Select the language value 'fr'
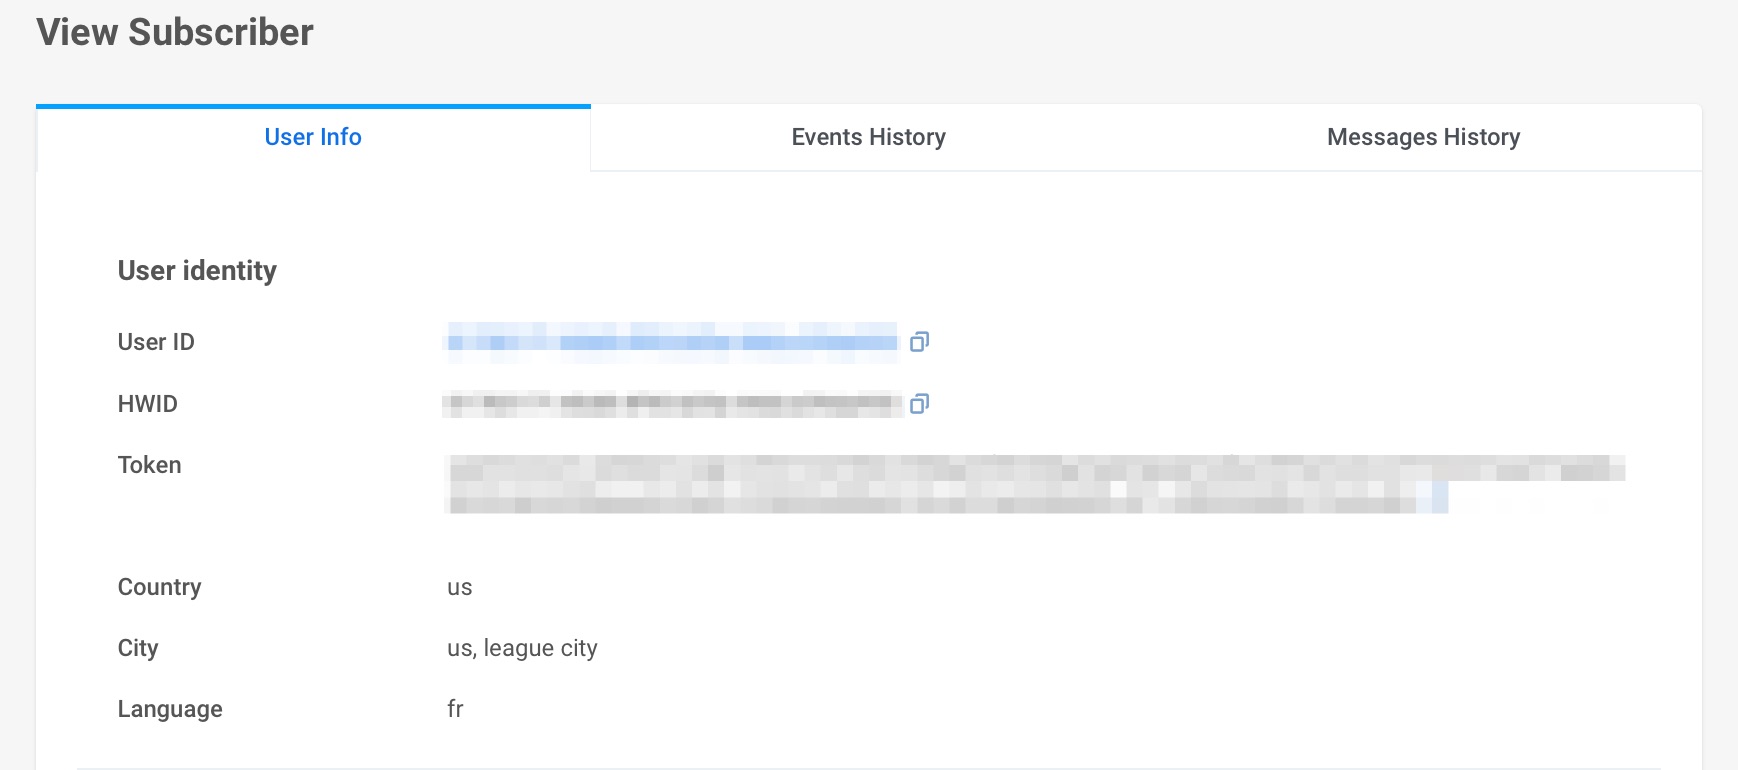 455,709
